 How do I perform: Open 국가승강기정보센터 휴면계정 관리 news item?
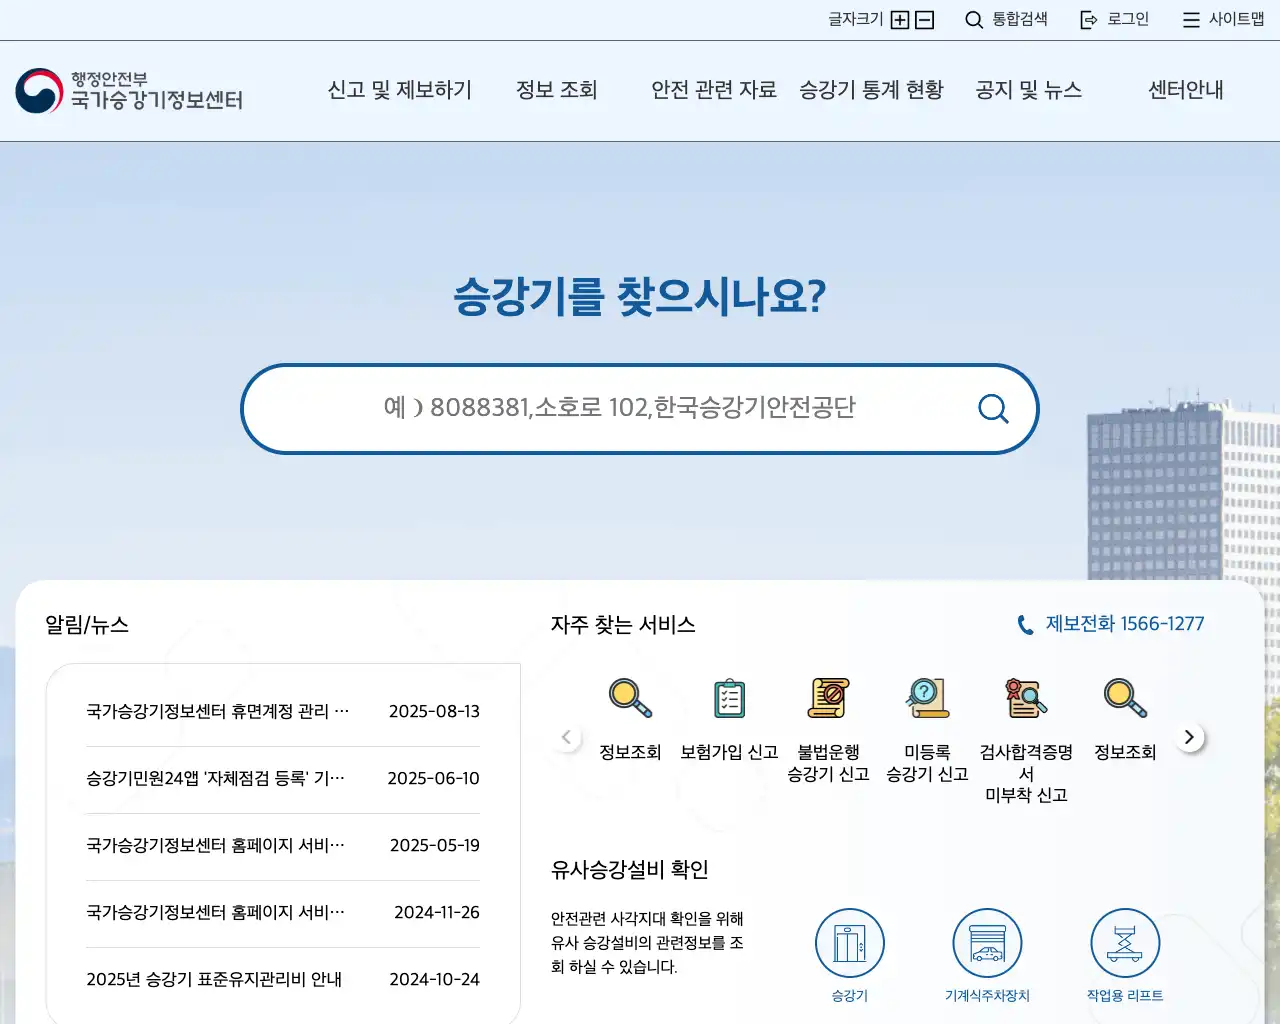click(218, 711)
